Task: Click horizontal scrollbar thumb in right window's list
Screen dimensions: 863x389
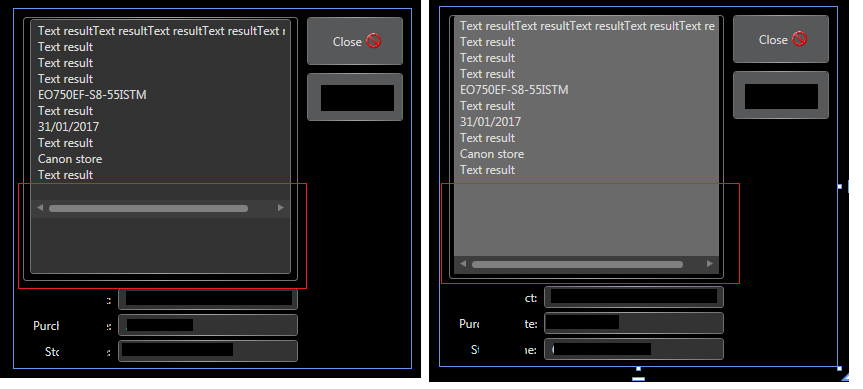Action: (x=577, y=265)
